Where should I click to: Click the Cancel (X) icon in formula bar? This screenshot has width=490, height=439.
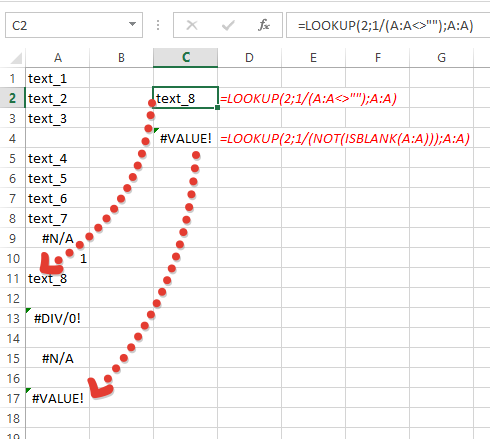192,25
